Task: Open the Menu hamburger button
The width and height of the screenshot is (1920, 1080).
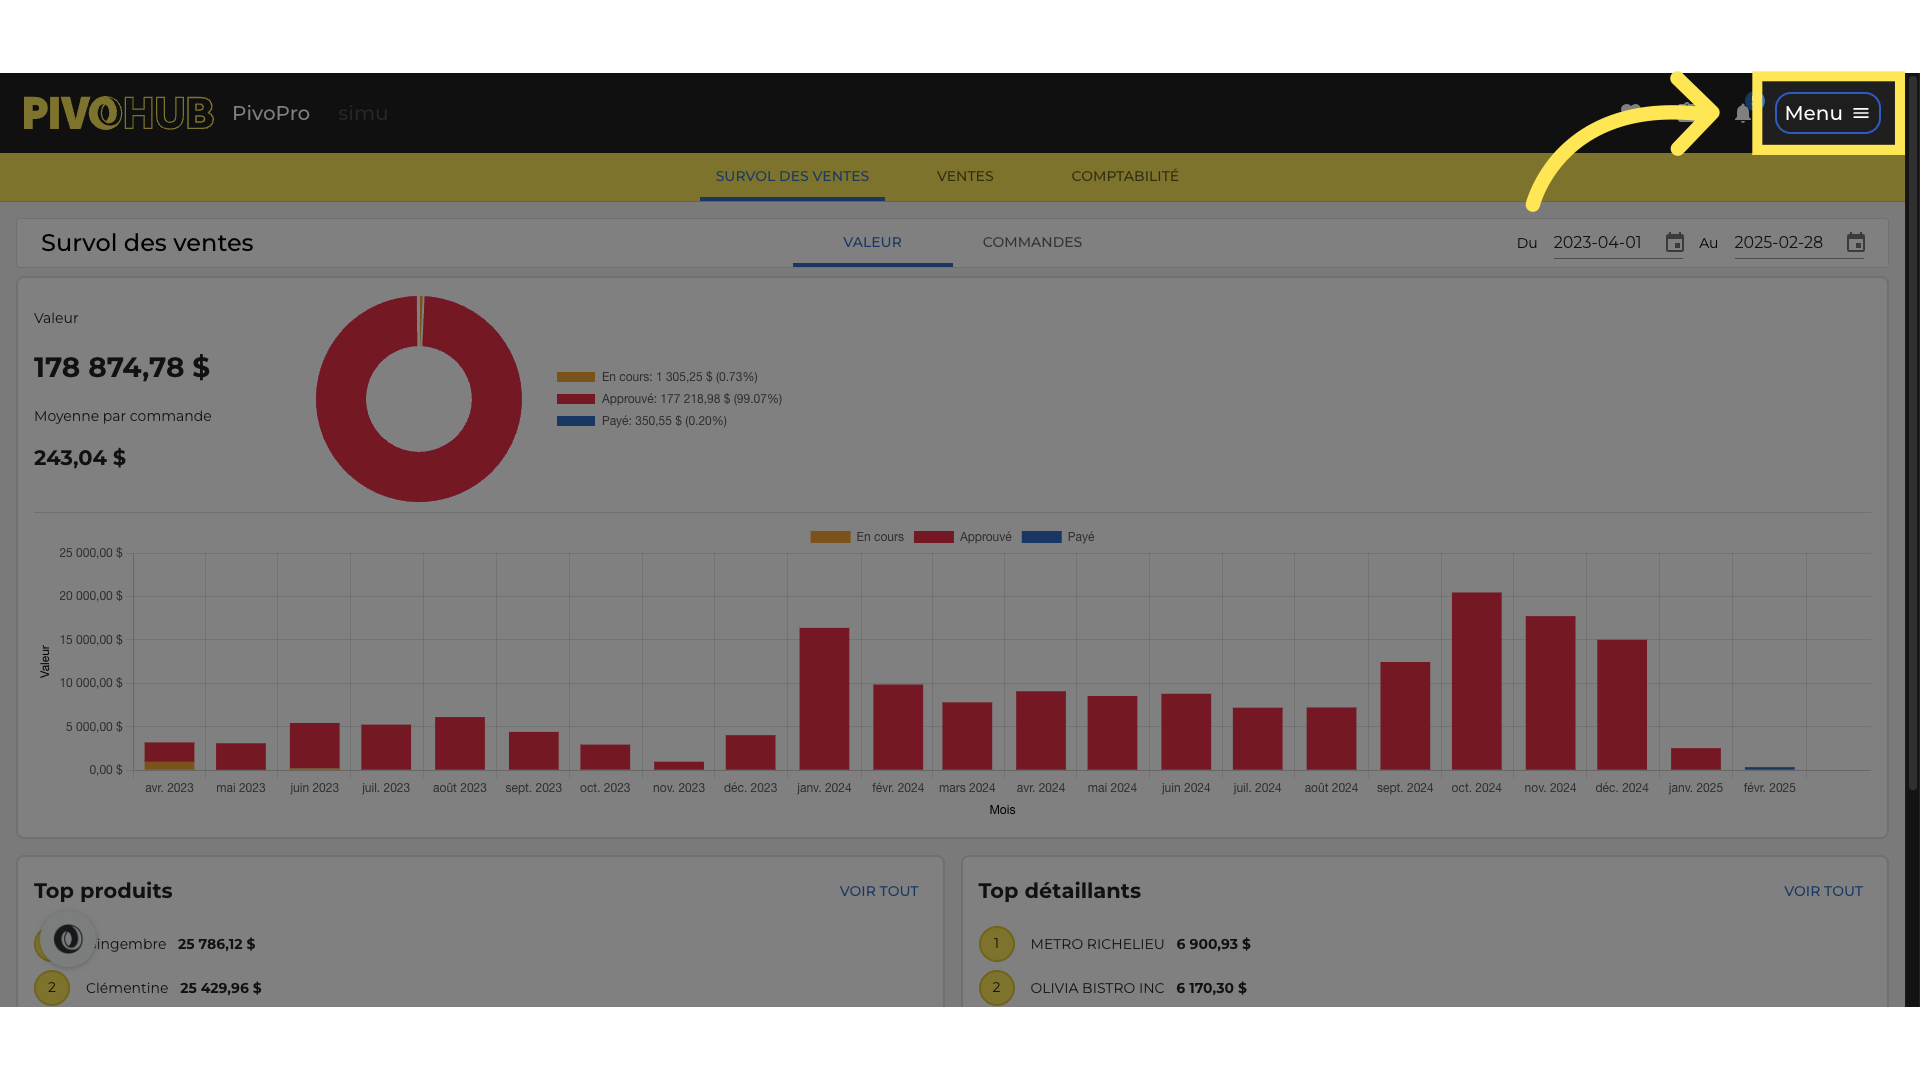Action: tap(1826, 113)
